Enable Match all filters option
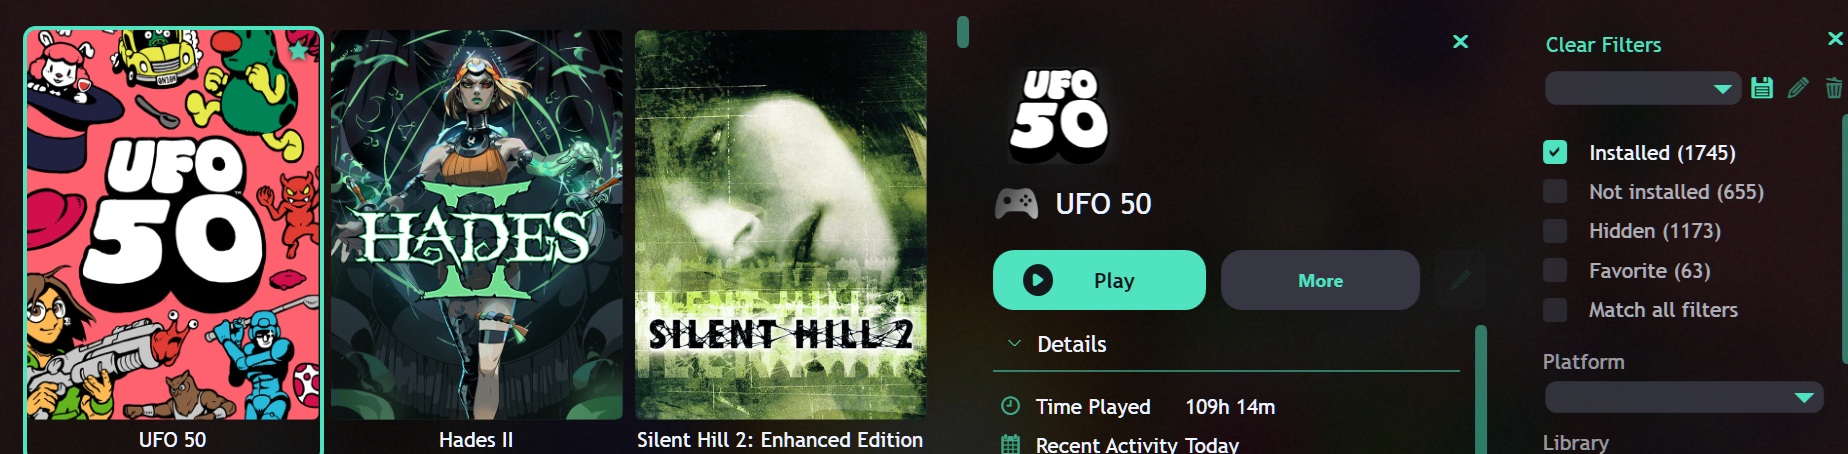The width and height of the screenshot is (1848, 454). [1555, 310]
